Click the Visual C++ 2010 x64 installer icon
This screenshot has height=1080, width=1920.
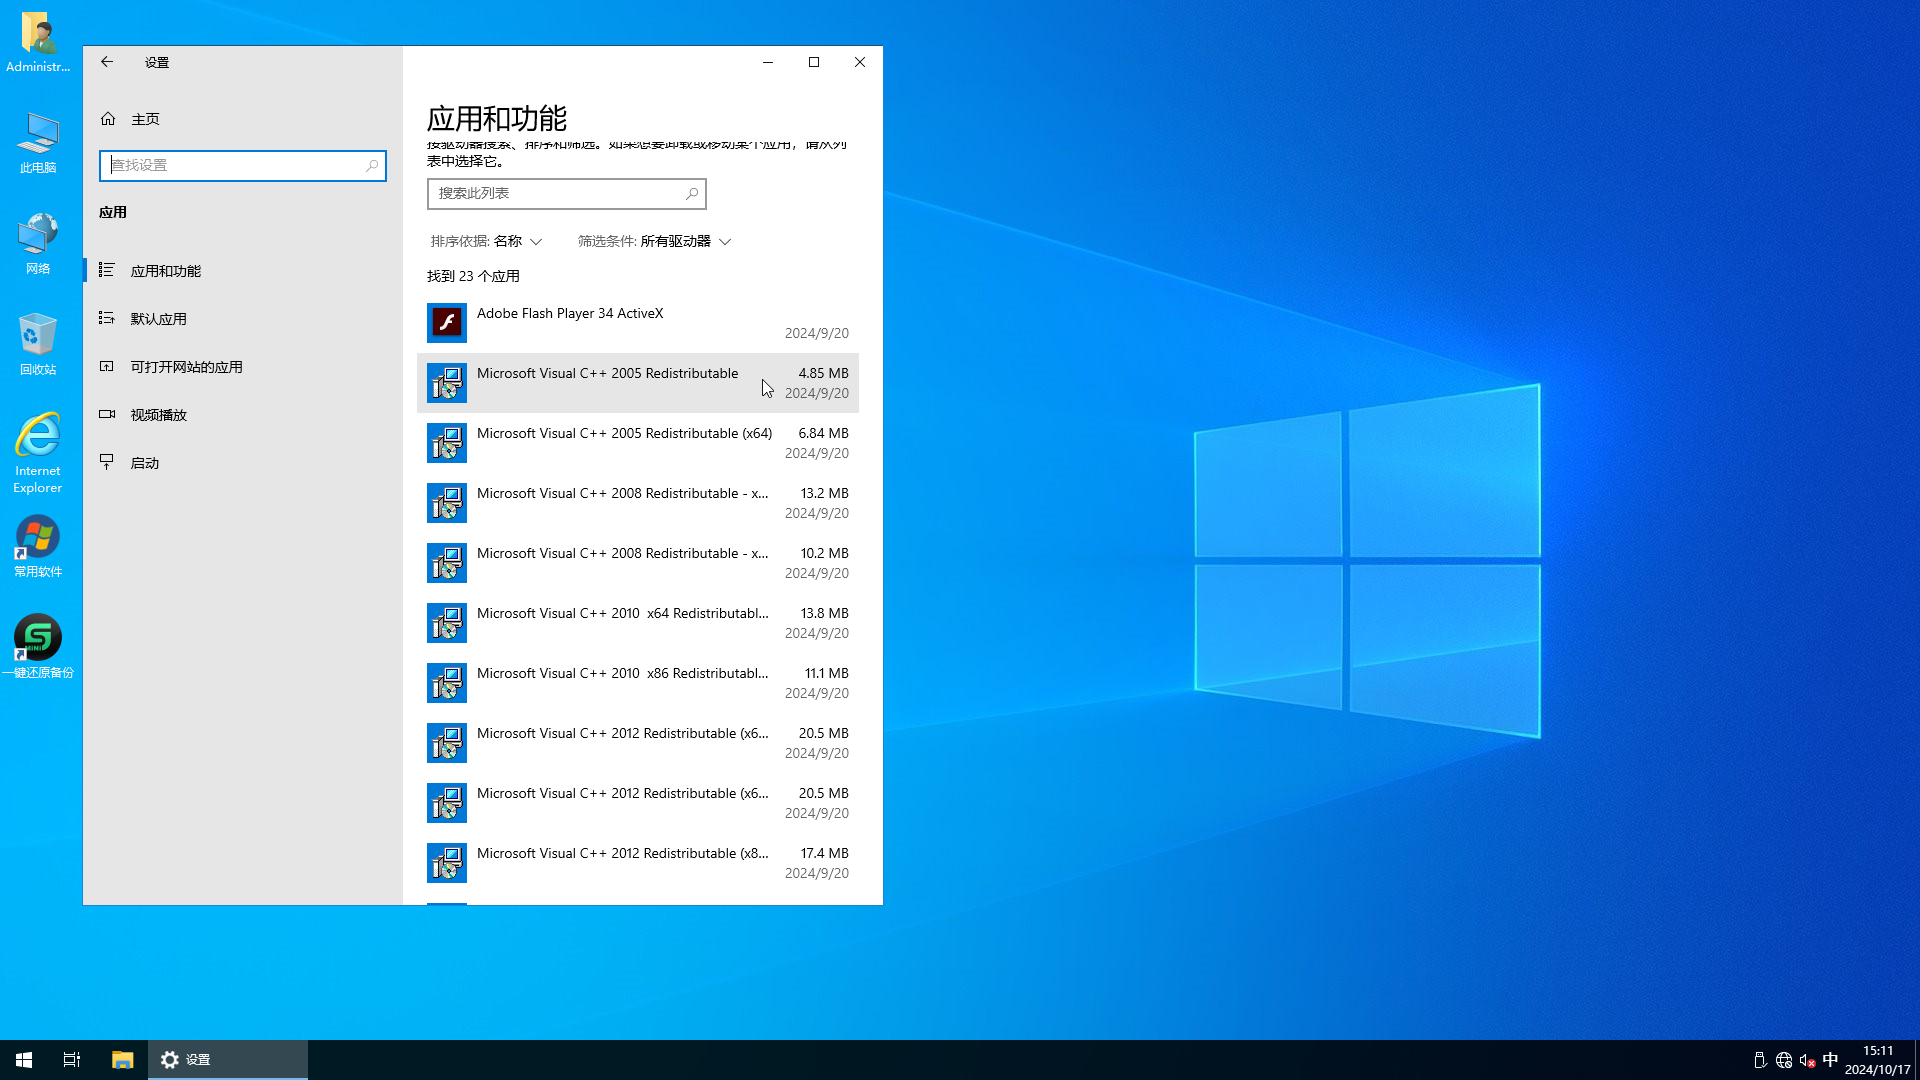click(x=447, y=623)
